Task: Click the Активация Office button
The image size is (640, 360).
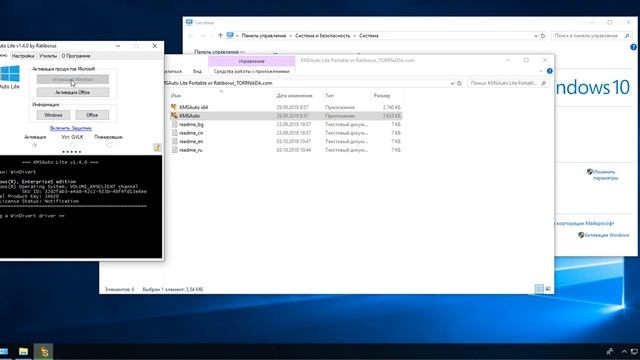Action: pos(73,92)
